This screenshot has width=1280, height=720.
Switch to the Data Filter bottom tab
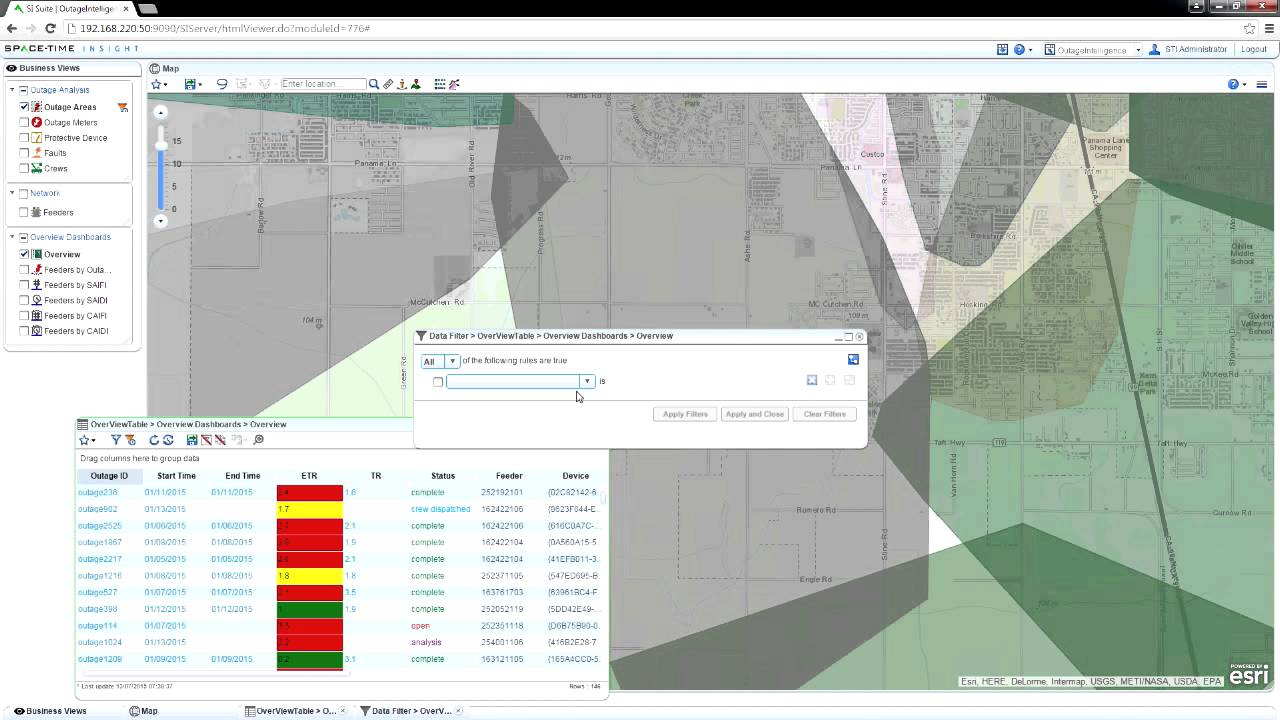coord(412,711)
